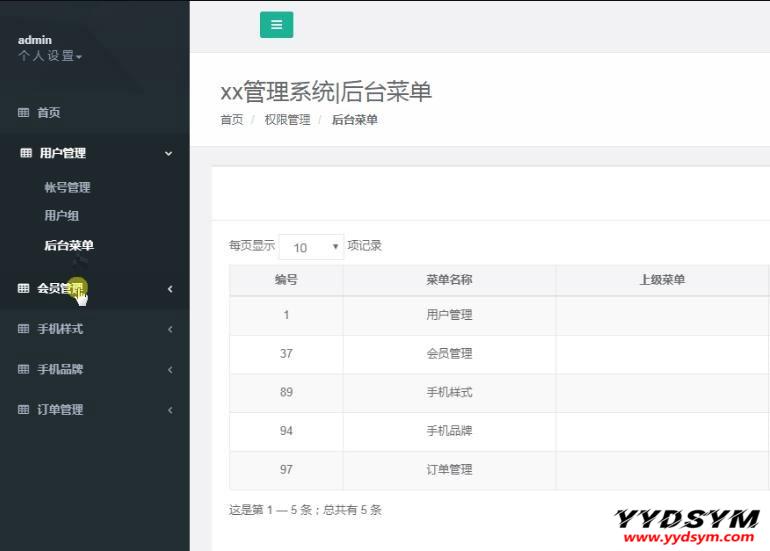770x551 pixels.
Task: Click 后台菜单 breadcrumb text
Action: click(355, 120)
